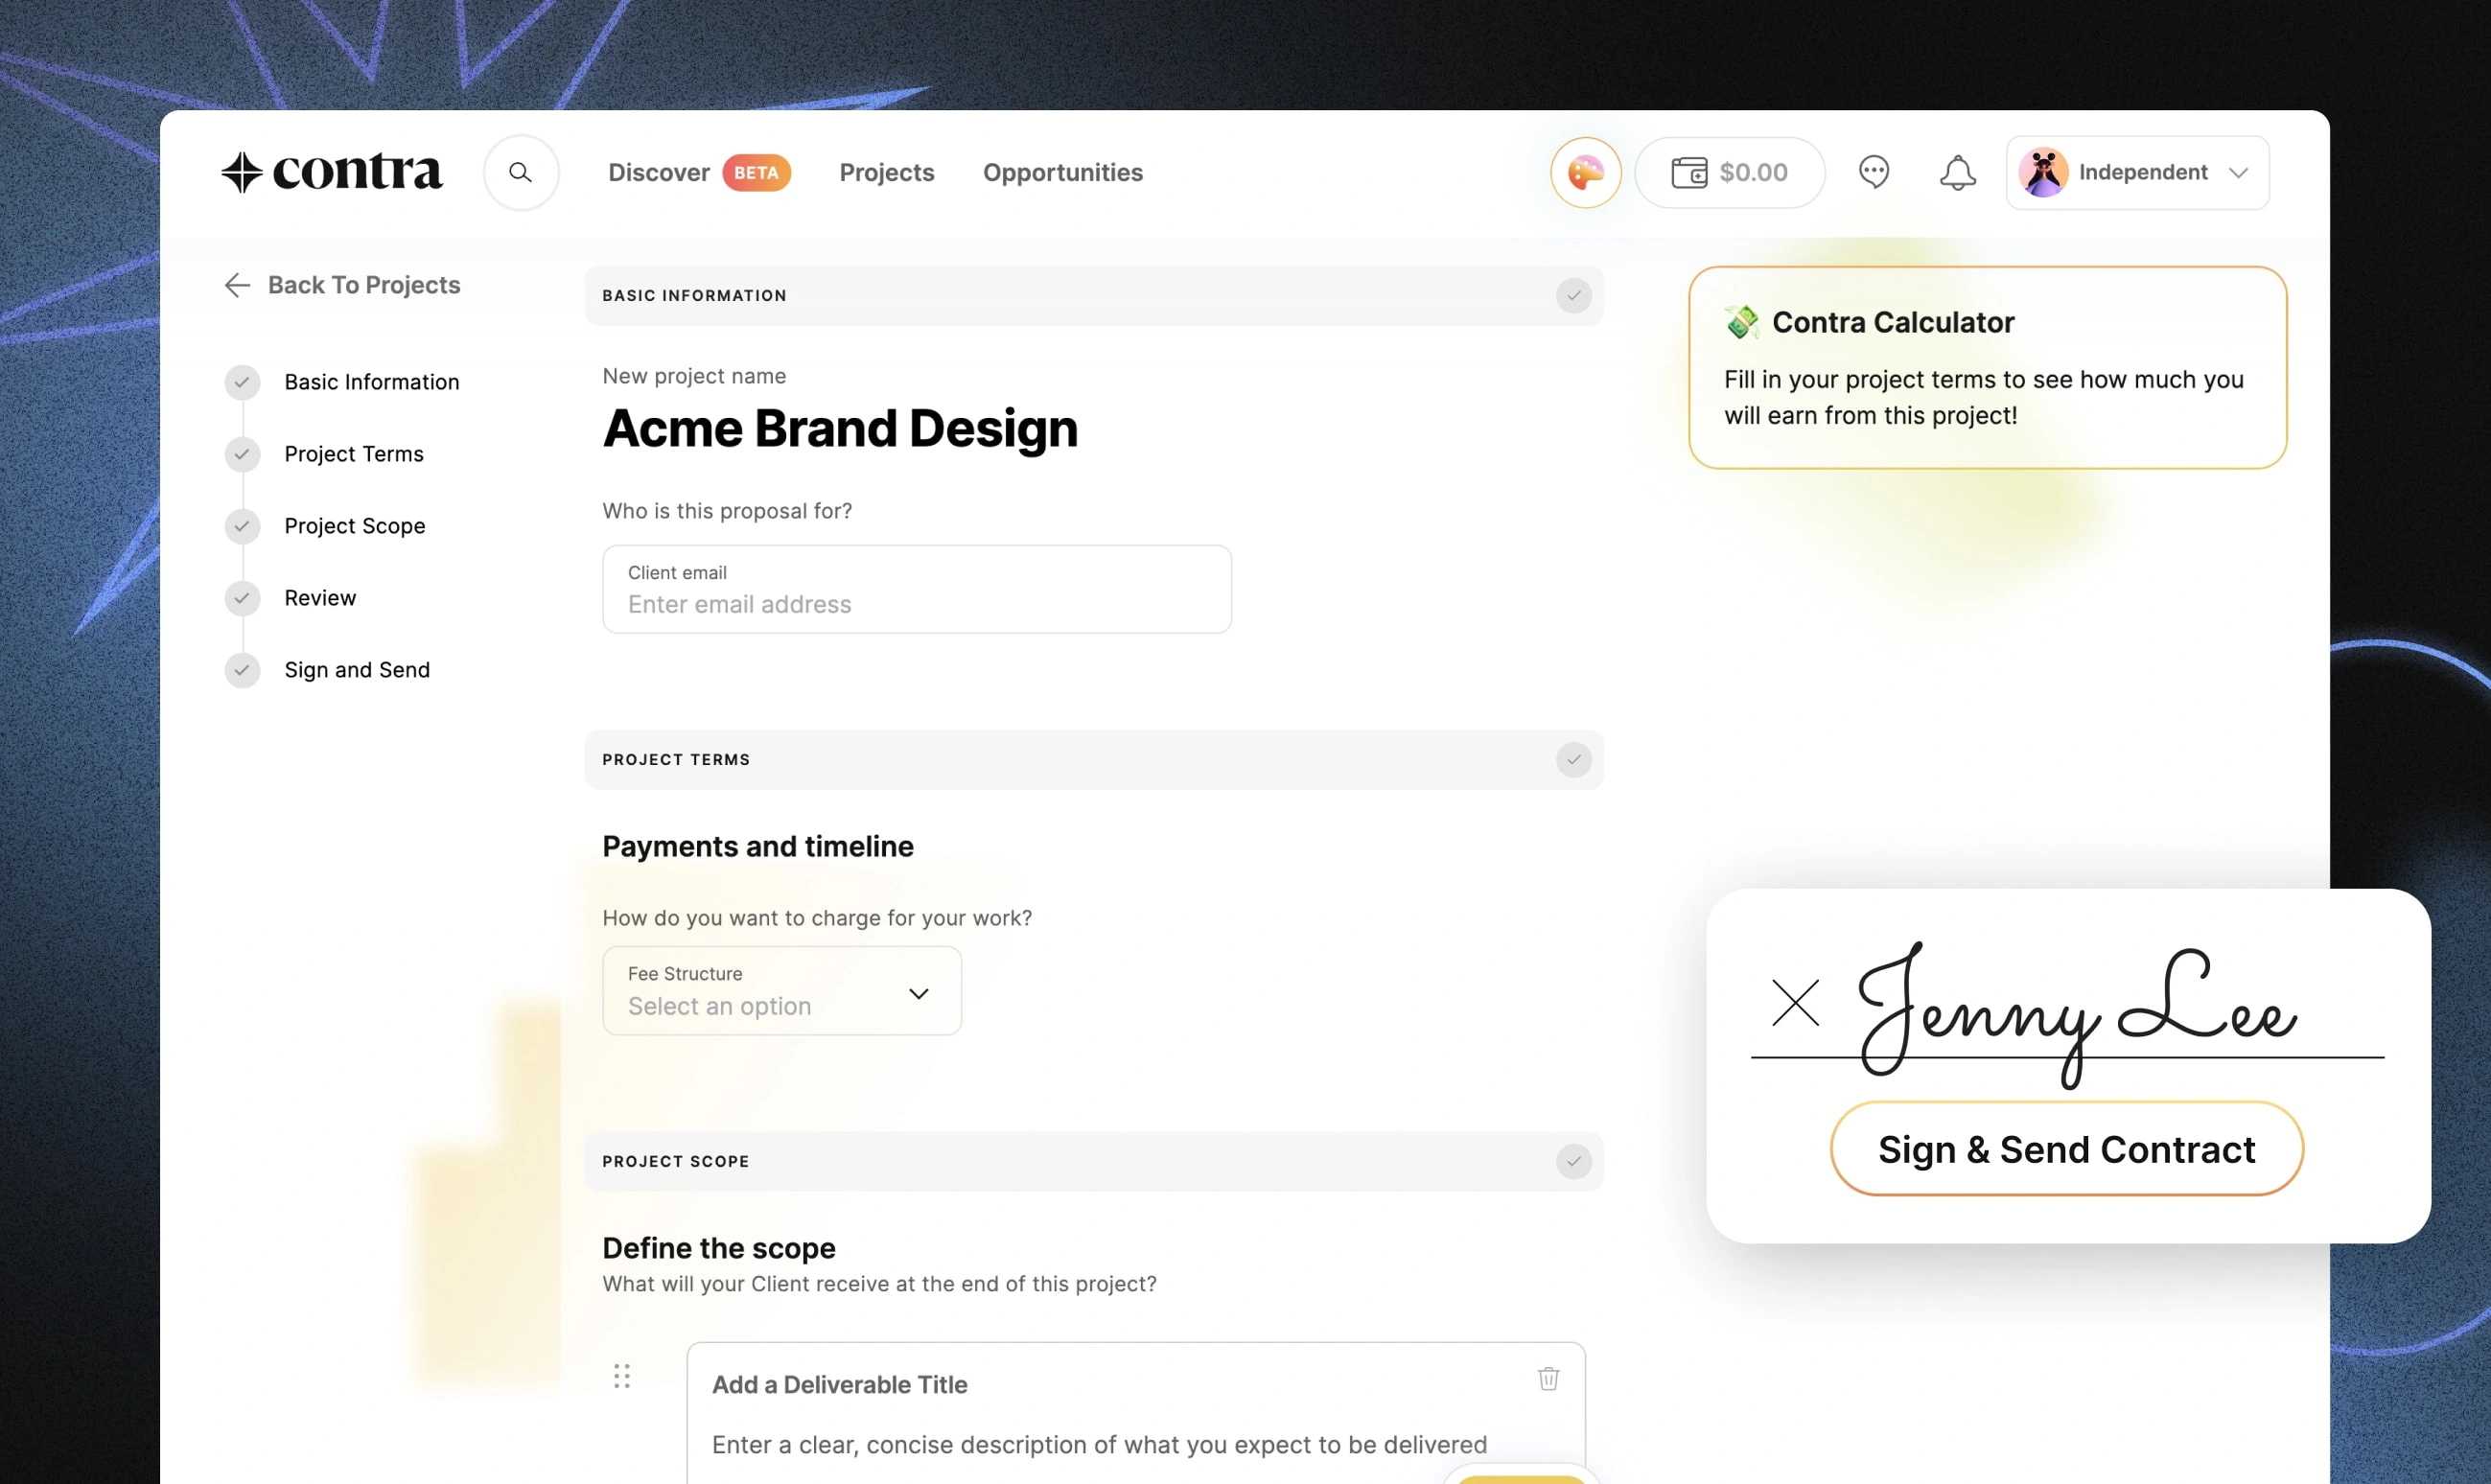2491x1484 pixels.
Task: Toggle the Project Scope section header checkmark
Action: pos(1573,1161)
